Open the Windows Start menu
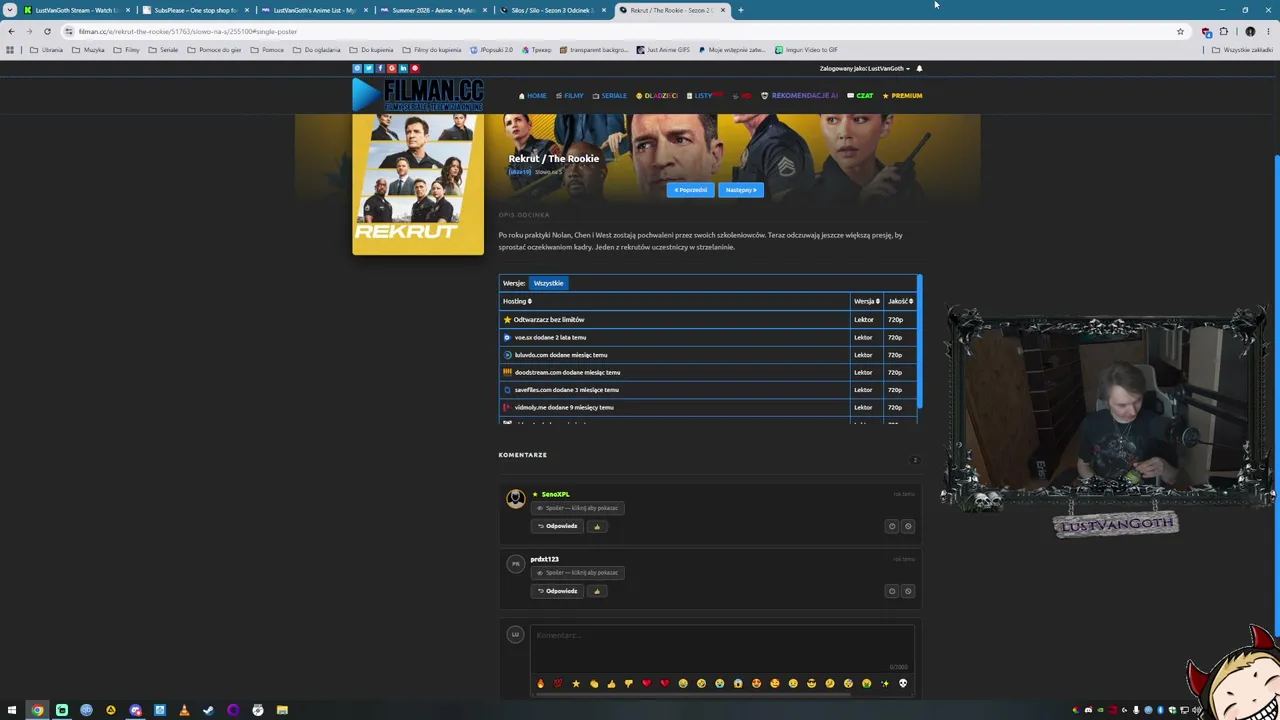1280x720 pixels. [12, 710]
